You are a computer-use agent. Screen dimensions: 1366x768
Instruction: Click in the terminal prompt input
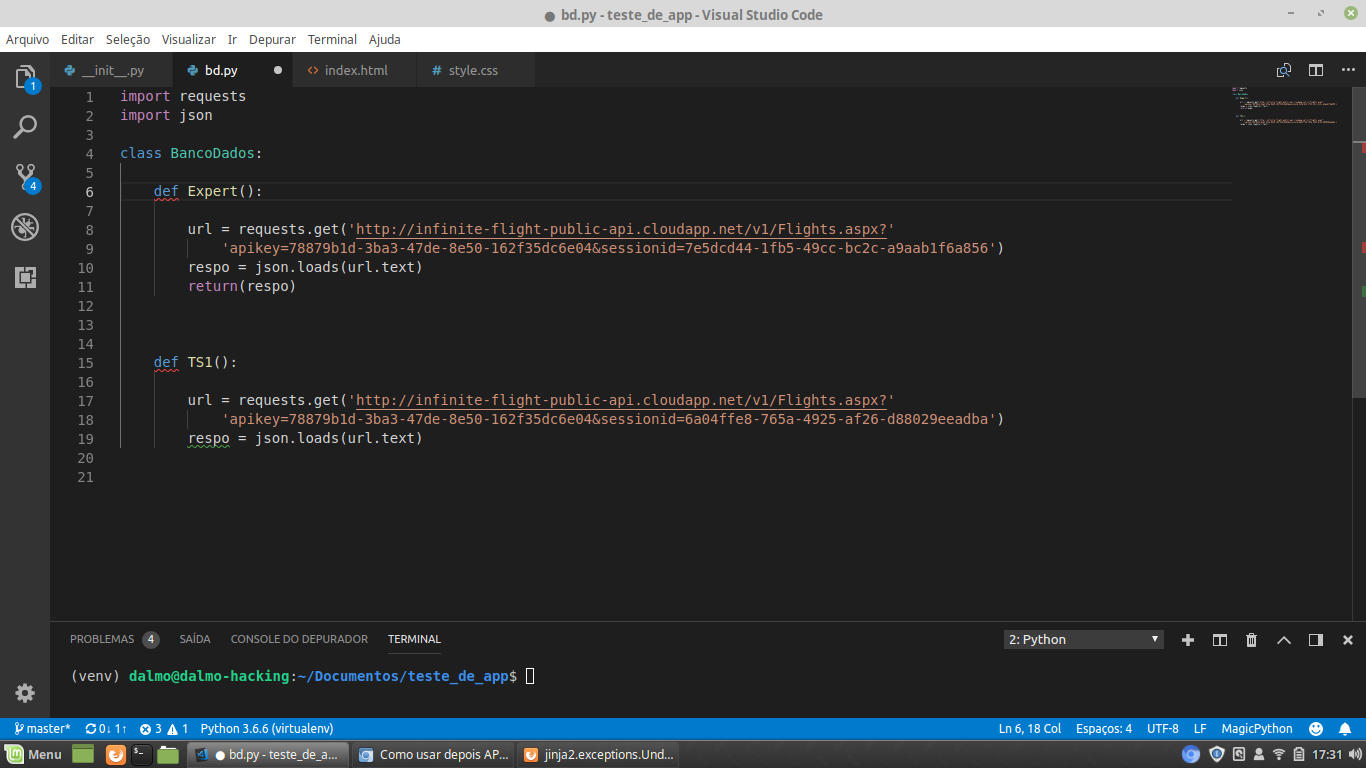530,676
